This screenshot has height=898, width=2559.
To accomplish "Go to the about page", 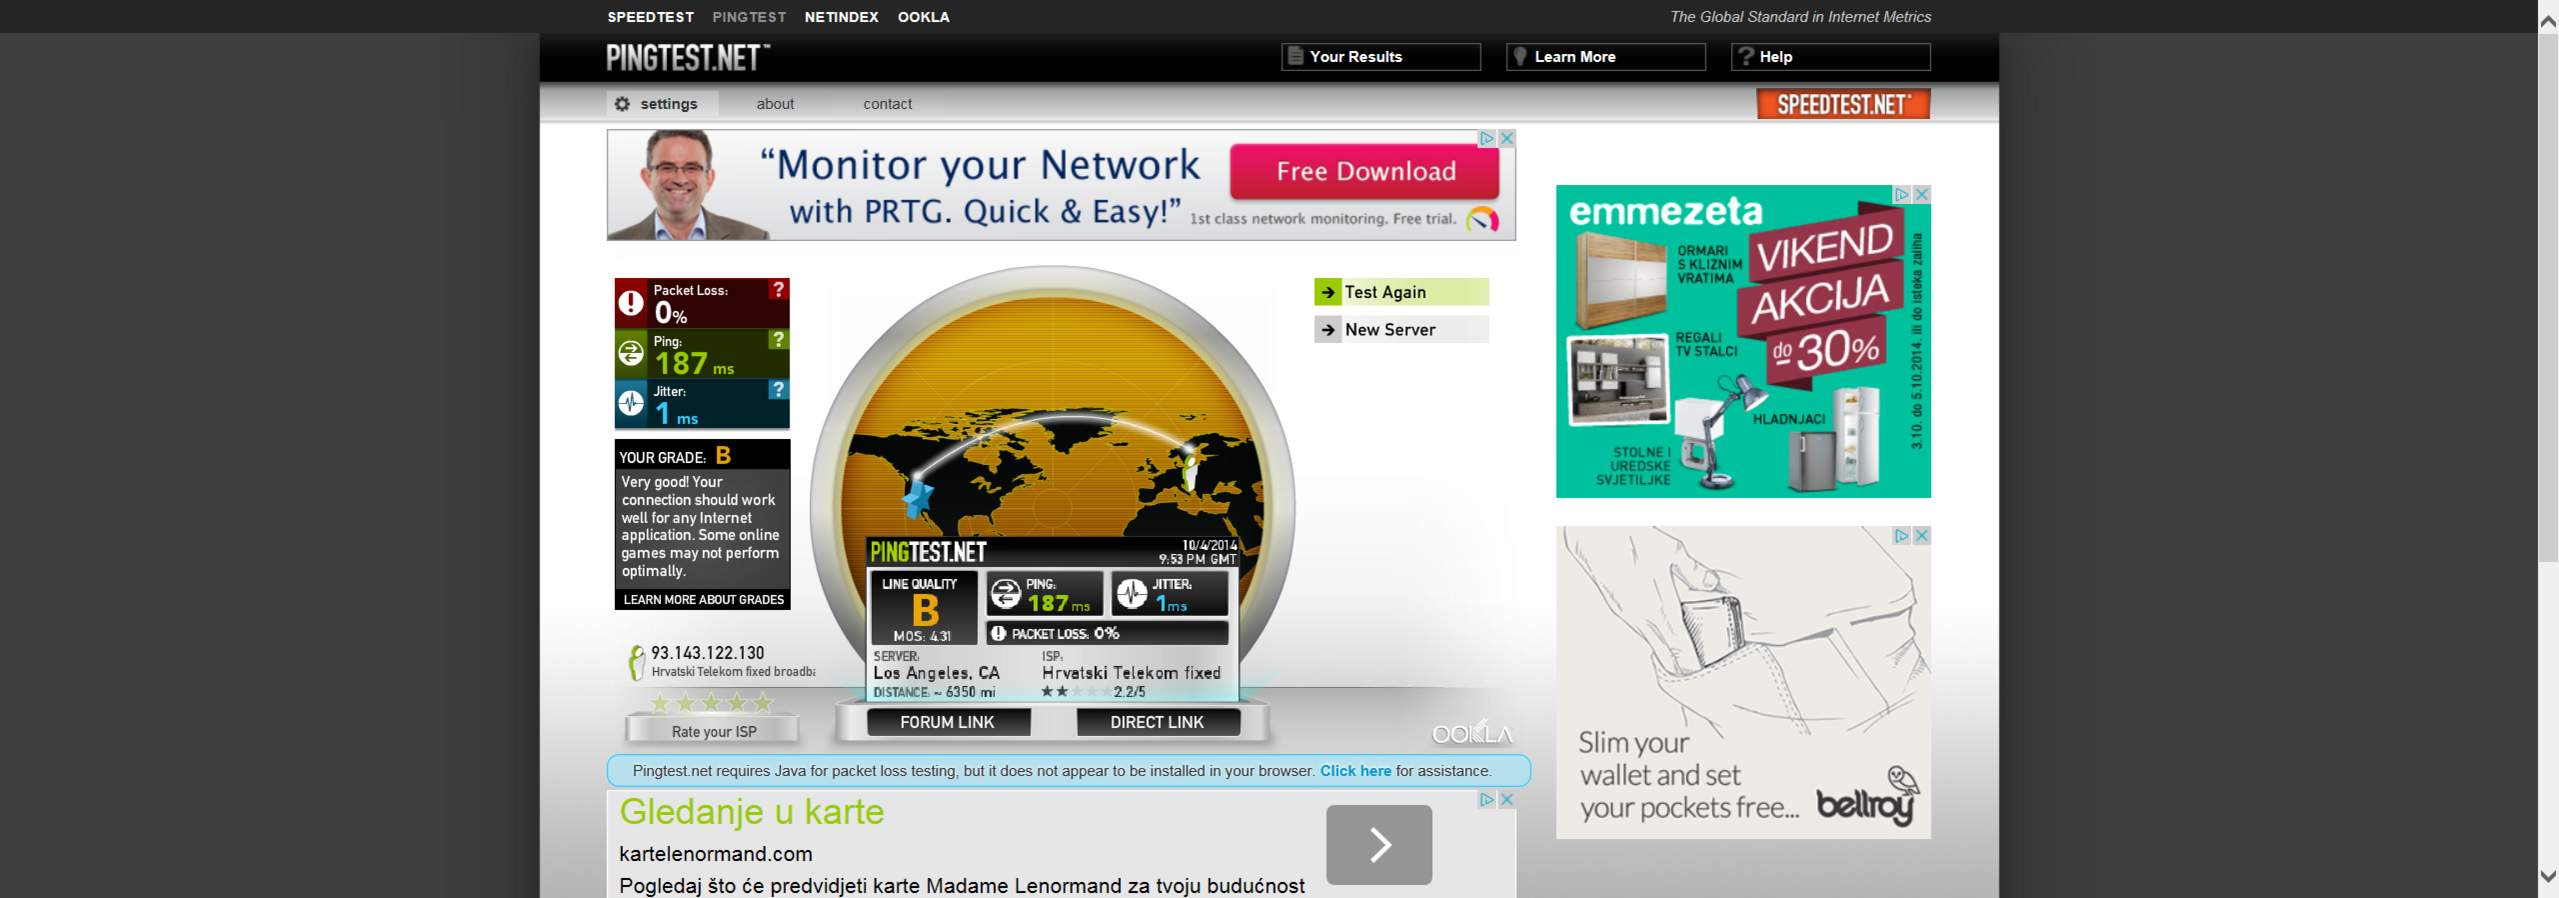I will click(775, 104).
